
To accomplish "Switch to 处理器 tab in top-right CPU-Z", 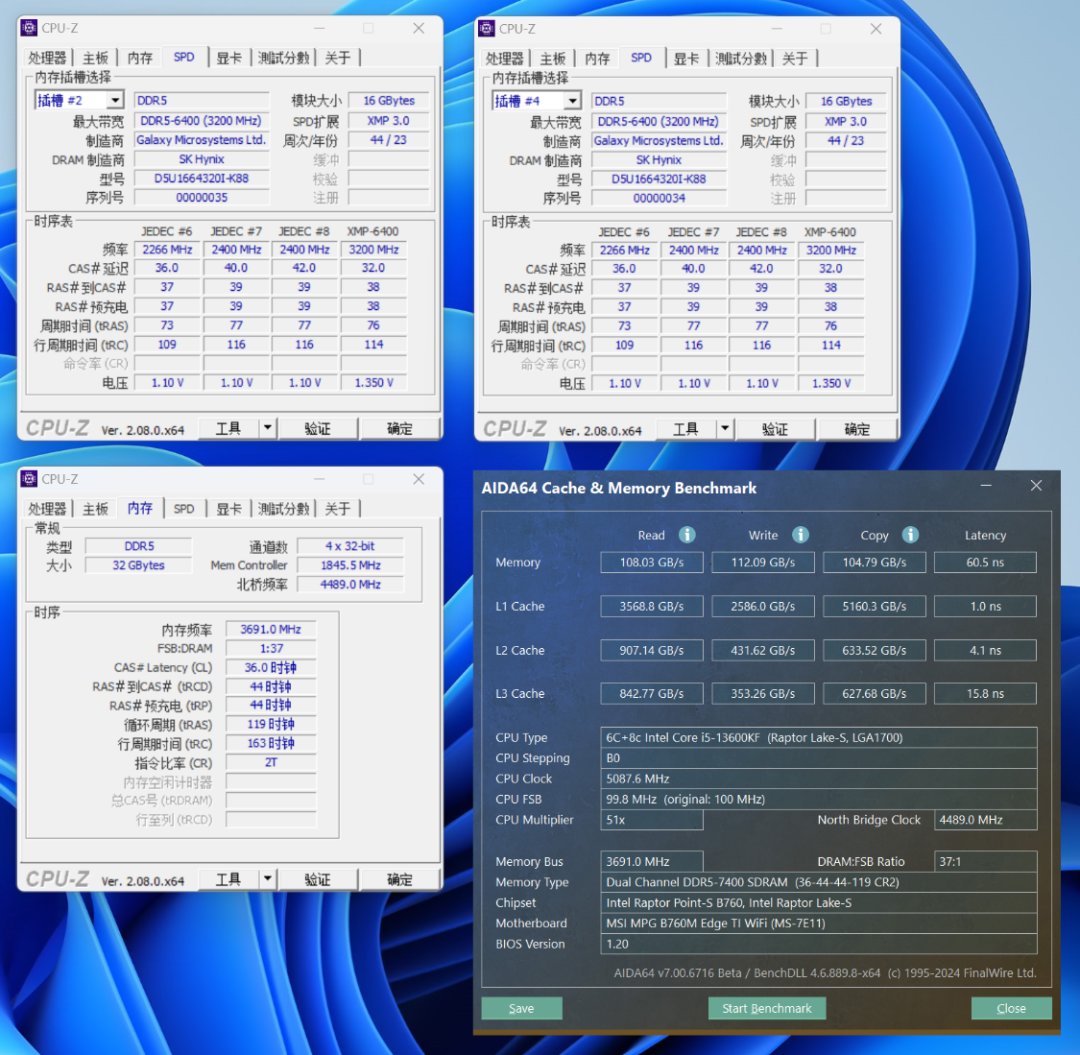I will click(x=505, y=59).
